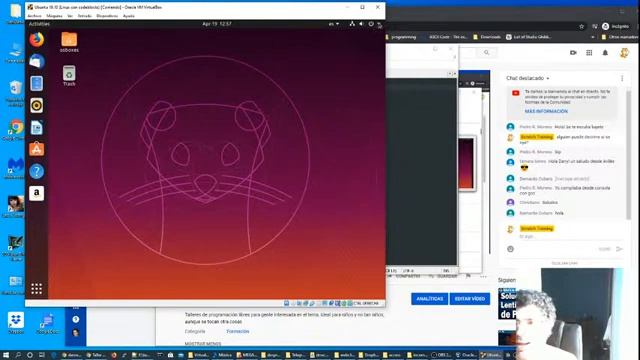This screenshot has height=360, width=640.
Task: Click the EDITAR VÍDEO button
Action: 470,299
